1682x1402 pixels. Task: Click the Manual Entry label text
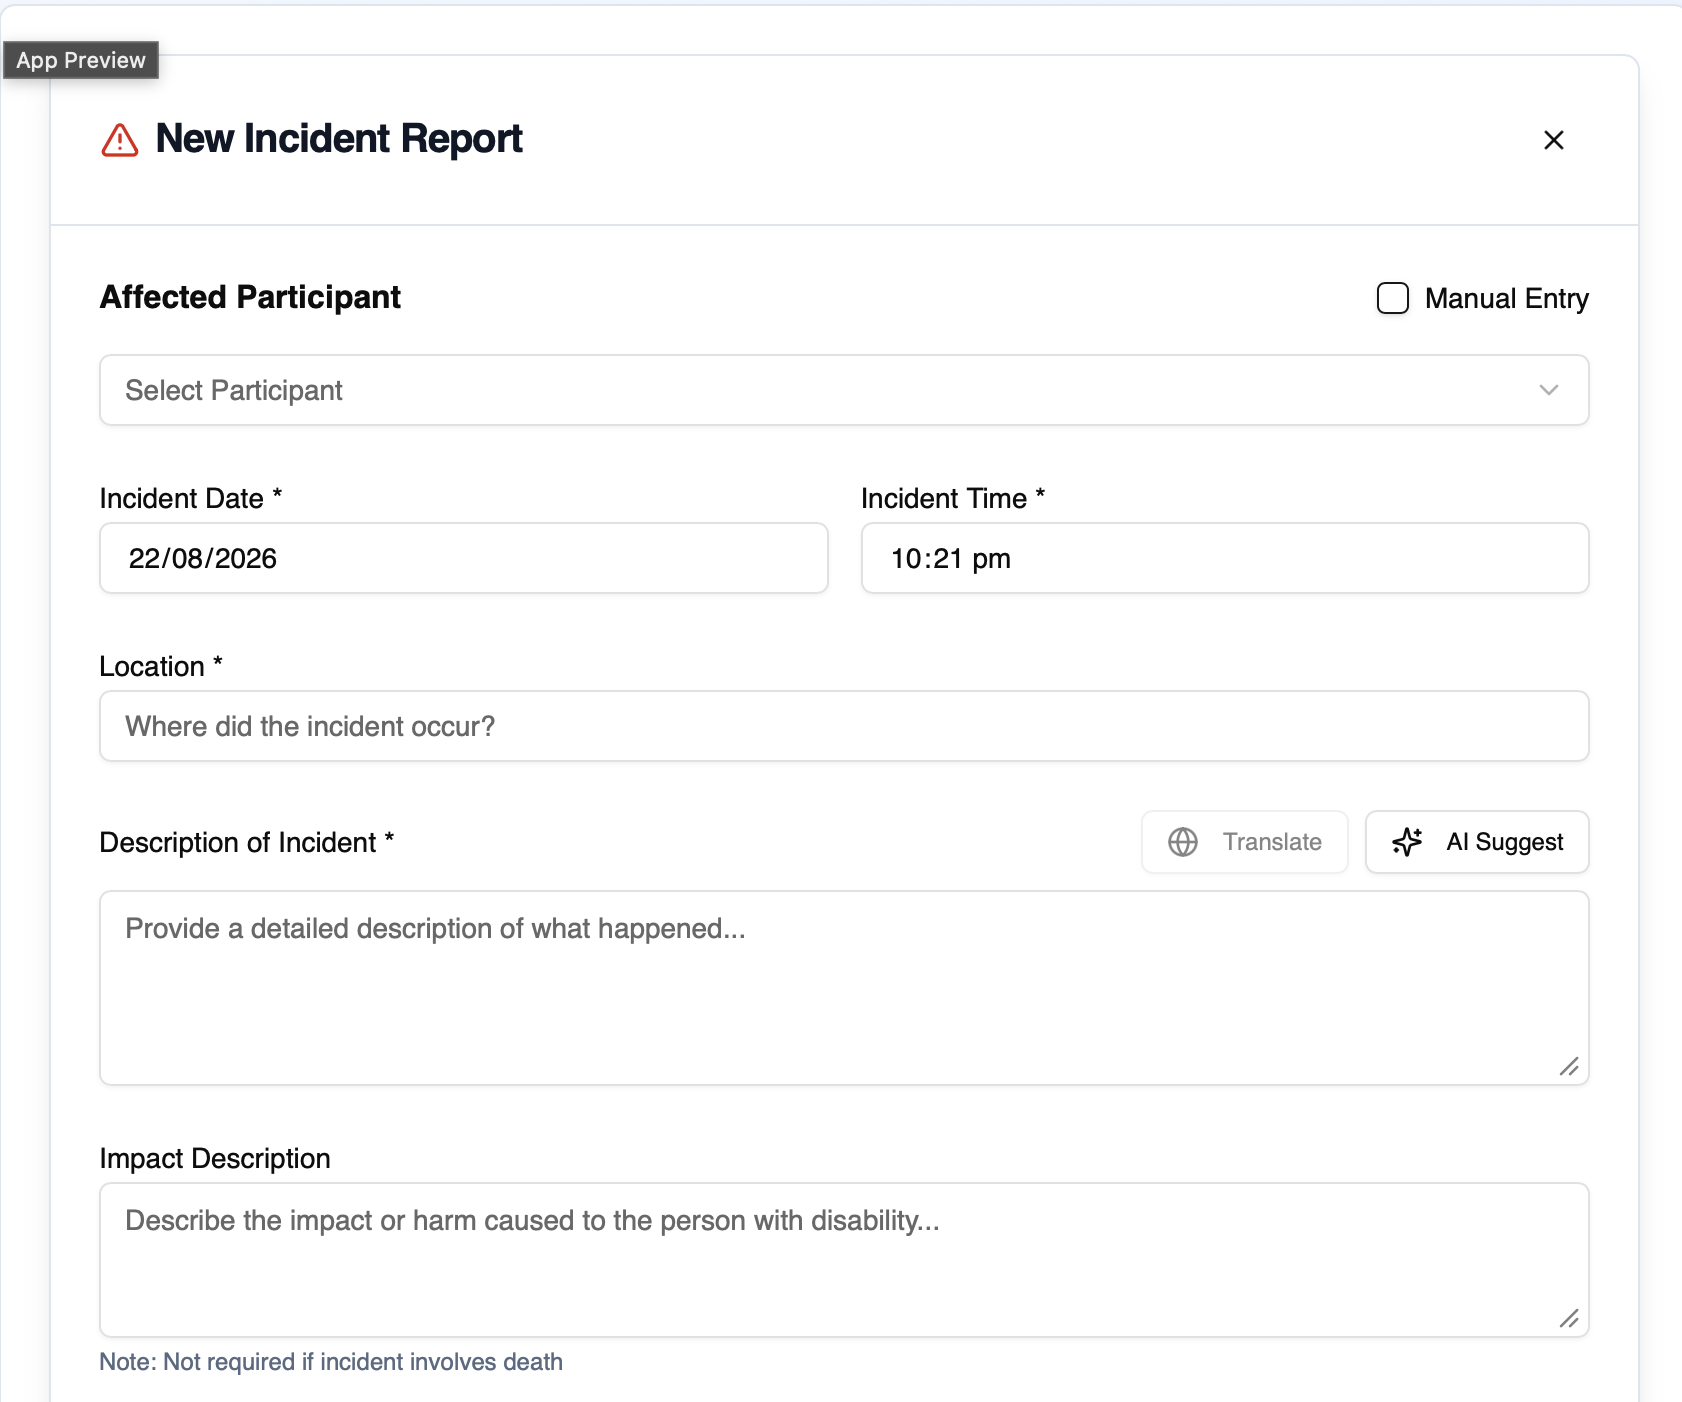(1507, 298)
